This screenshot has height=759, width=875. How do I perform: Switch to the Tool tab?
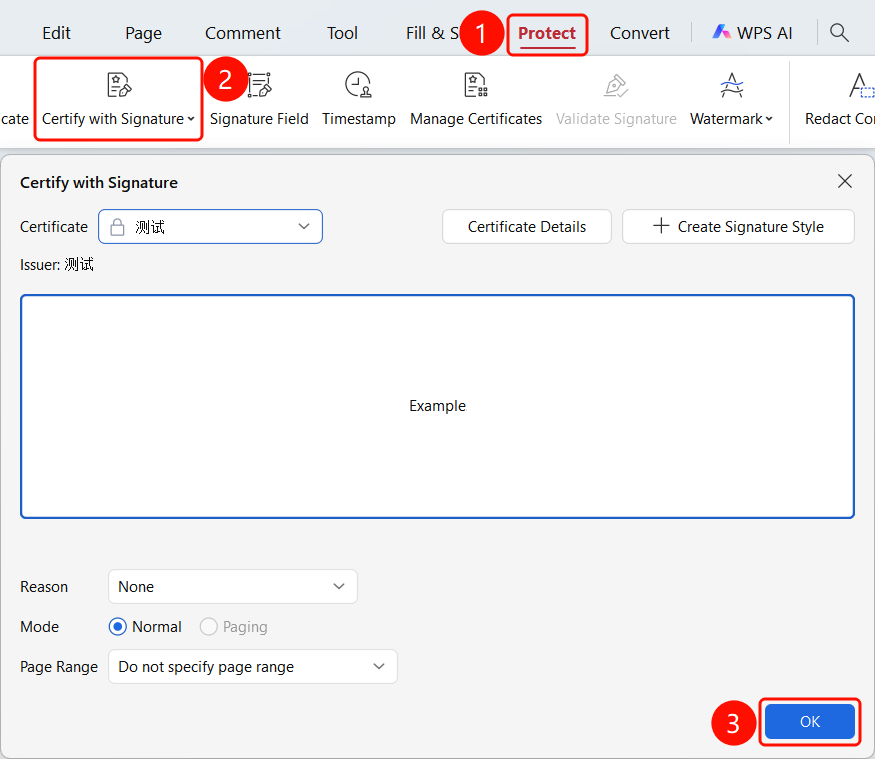(x=342, y=33)
